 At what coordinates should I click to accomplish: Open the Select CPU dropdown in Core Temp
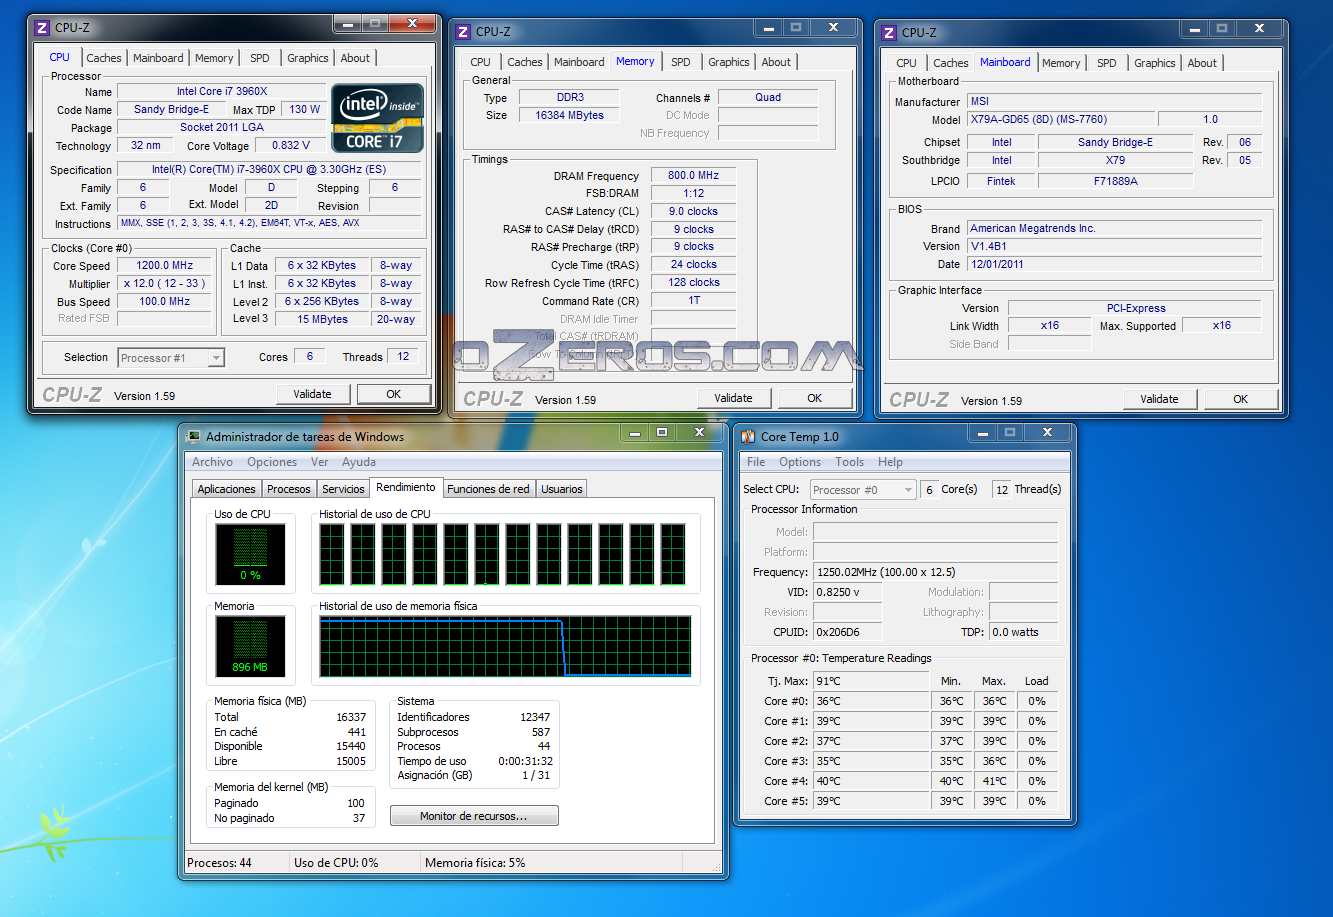point(863,490)
